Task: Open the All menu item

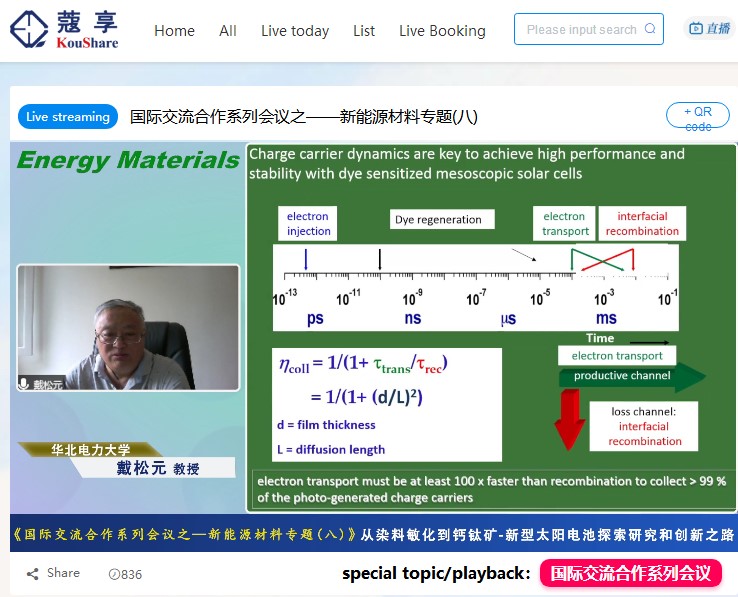Action: [x=228, y=31]
